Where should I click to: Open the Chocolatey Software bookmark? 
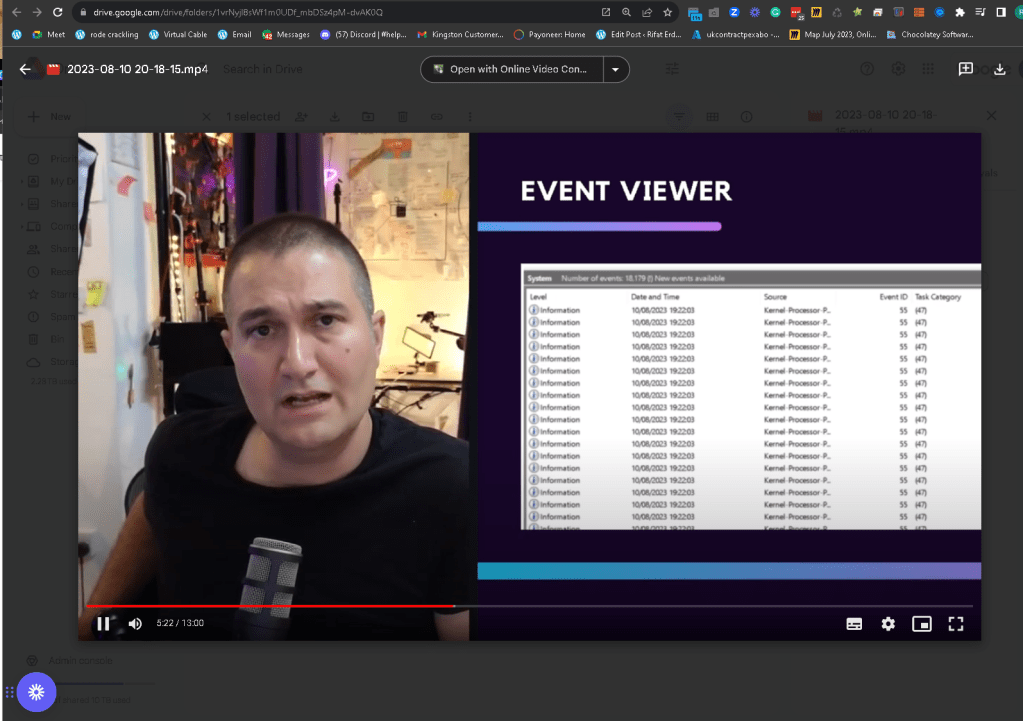coord(930,35)
